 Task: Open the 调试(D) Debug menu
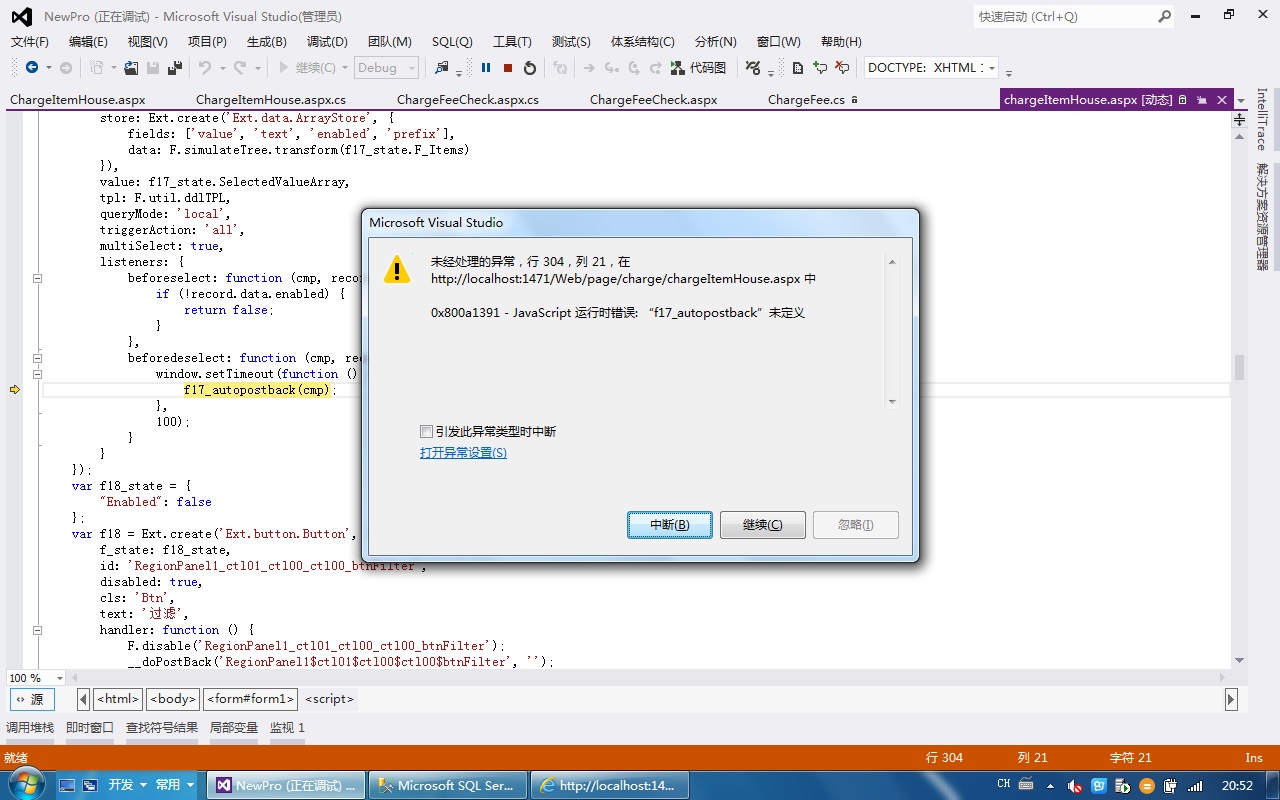(x=327, y=42)
